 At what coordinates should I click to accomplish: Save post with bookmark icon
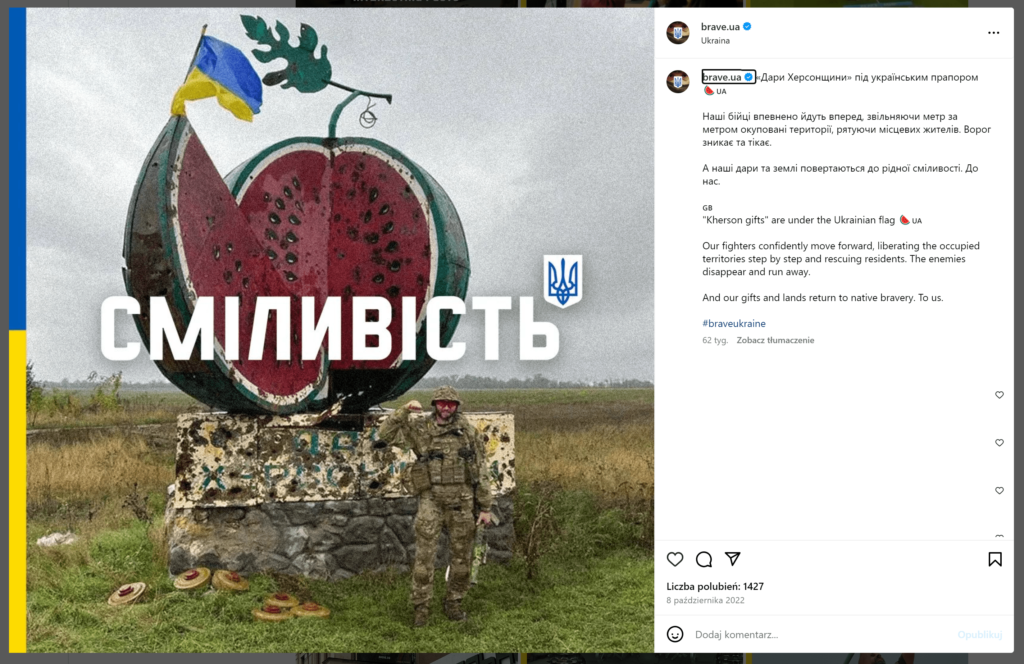pos(995,559)
